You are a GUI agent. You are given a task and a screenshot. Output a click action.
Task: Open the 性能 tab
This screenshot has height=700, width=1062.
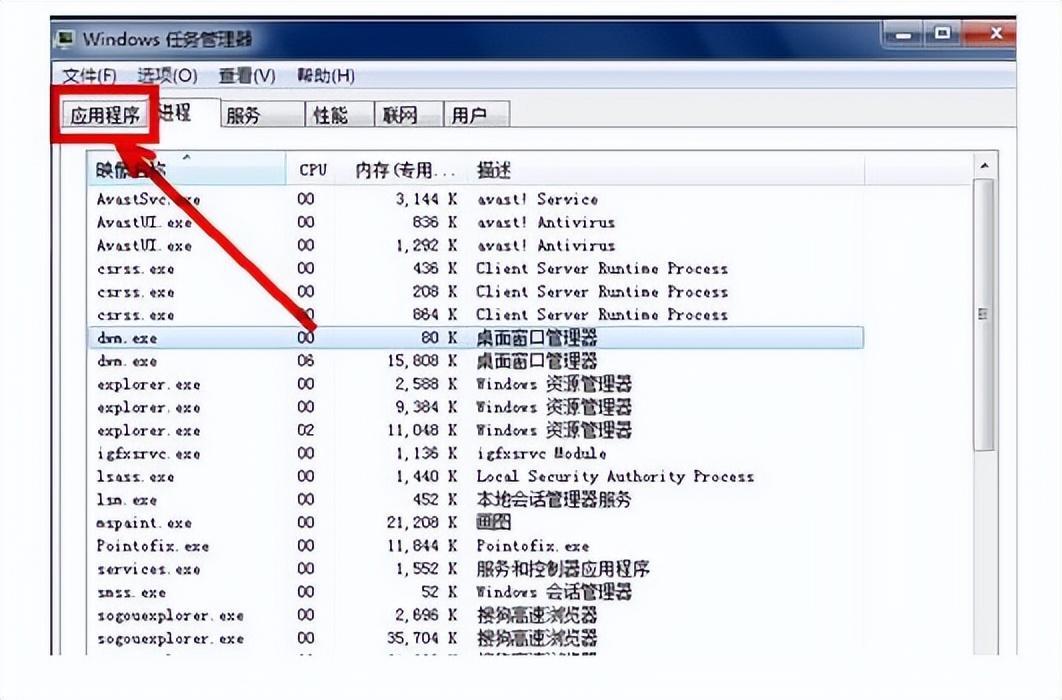pos(331,115)
